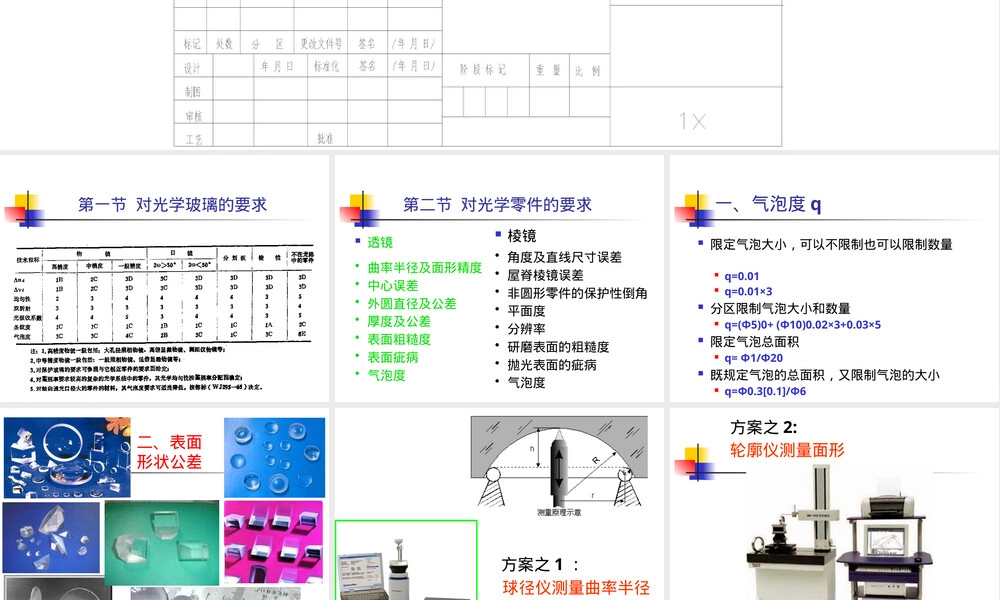Click the green-bordered spherometer equipment photo
This screenshot has height=600, width=1000.
point(406,560)
